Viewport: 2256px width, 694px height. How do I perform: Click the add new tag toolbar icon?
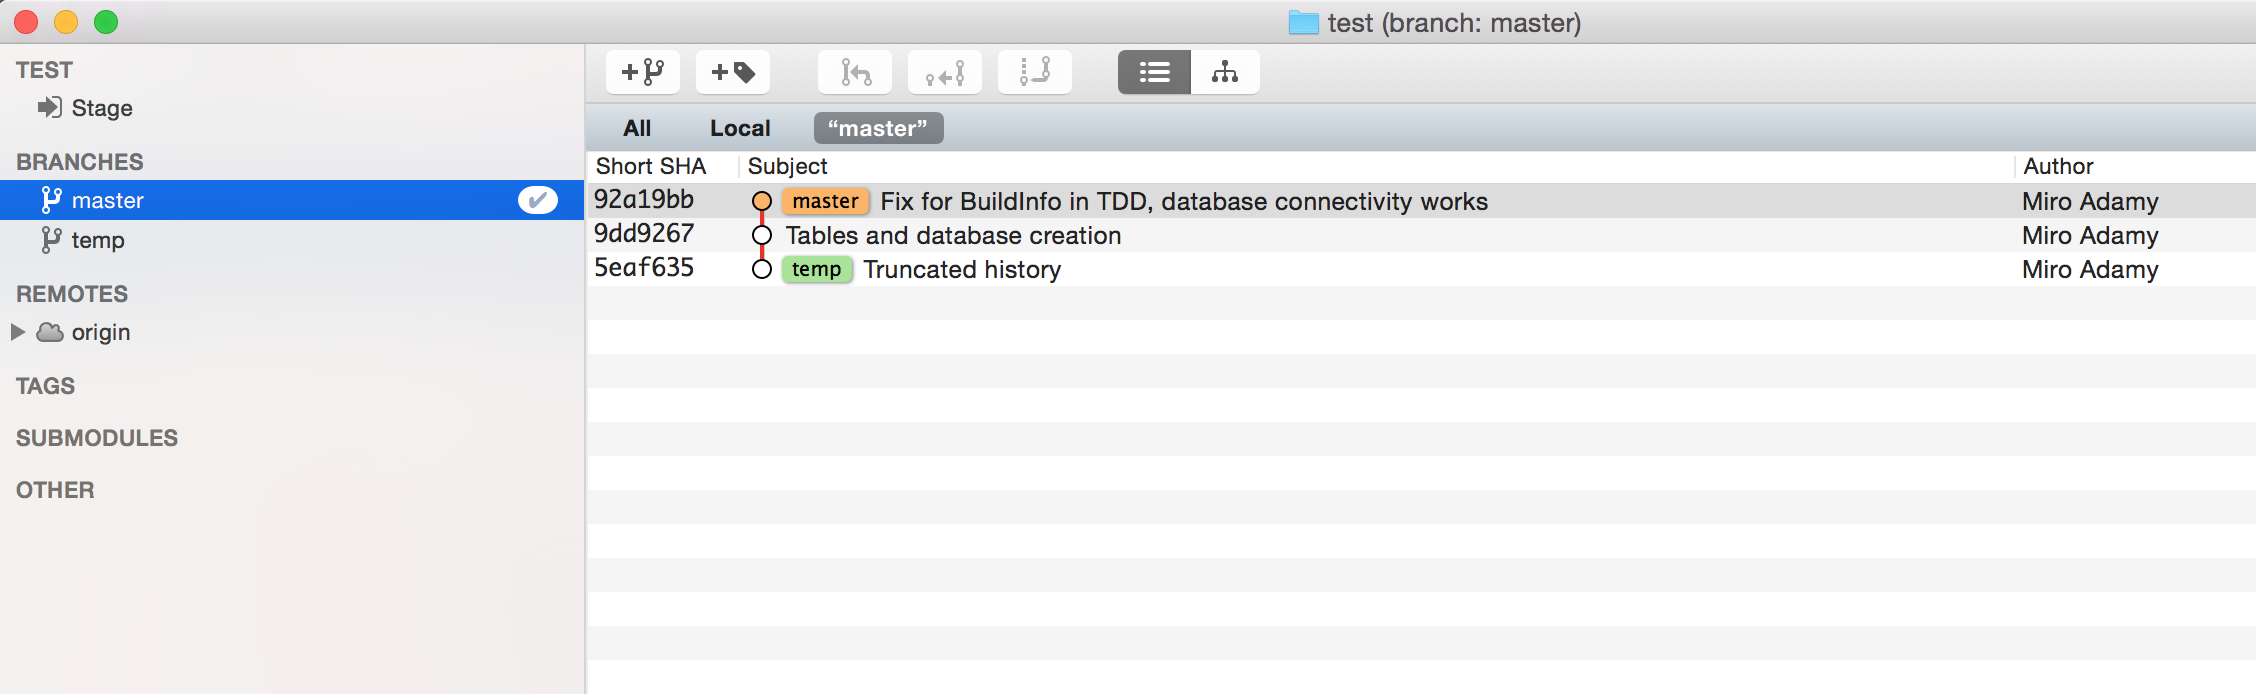(x=733, y=72)
